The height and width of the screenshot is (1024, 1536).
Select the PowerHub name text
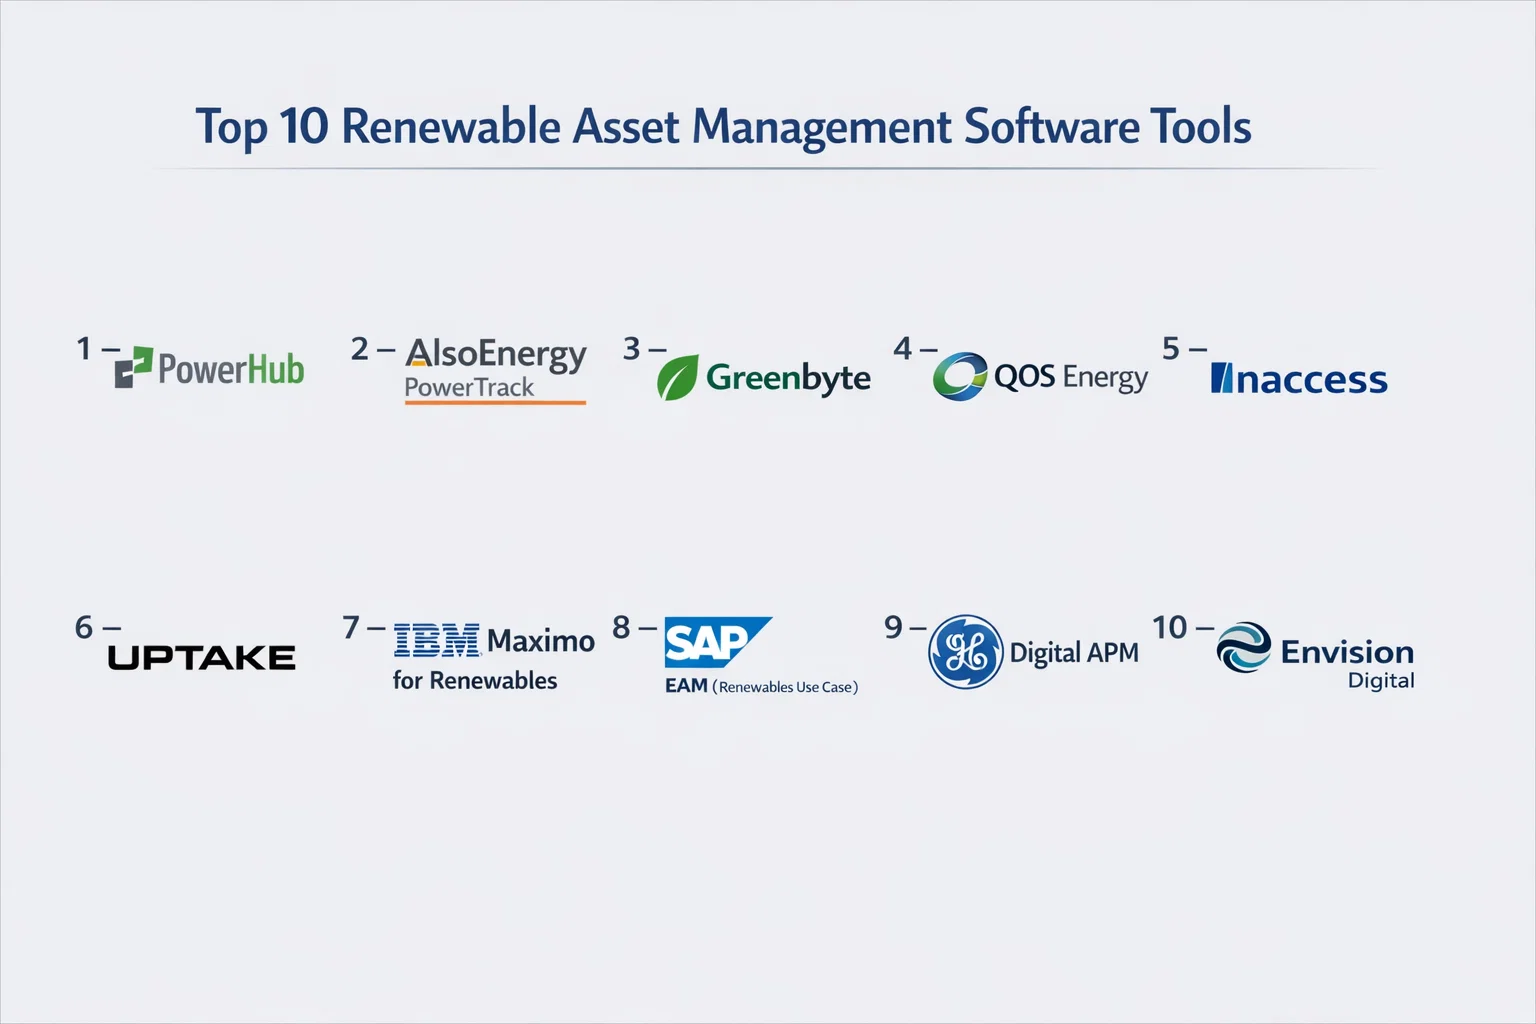231,369
